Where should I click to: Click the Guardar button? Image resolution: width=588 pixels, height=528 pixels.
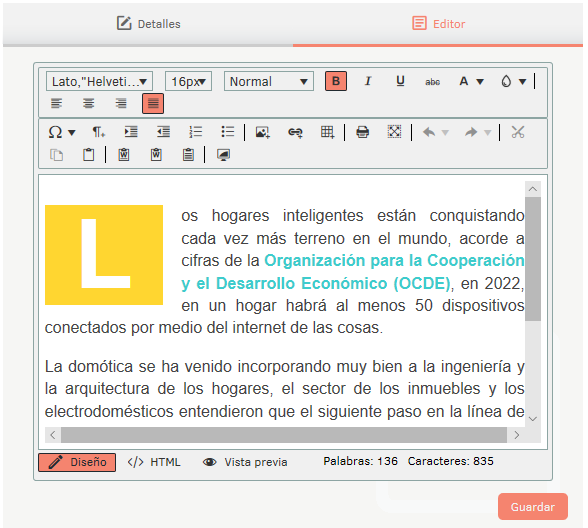532,507
